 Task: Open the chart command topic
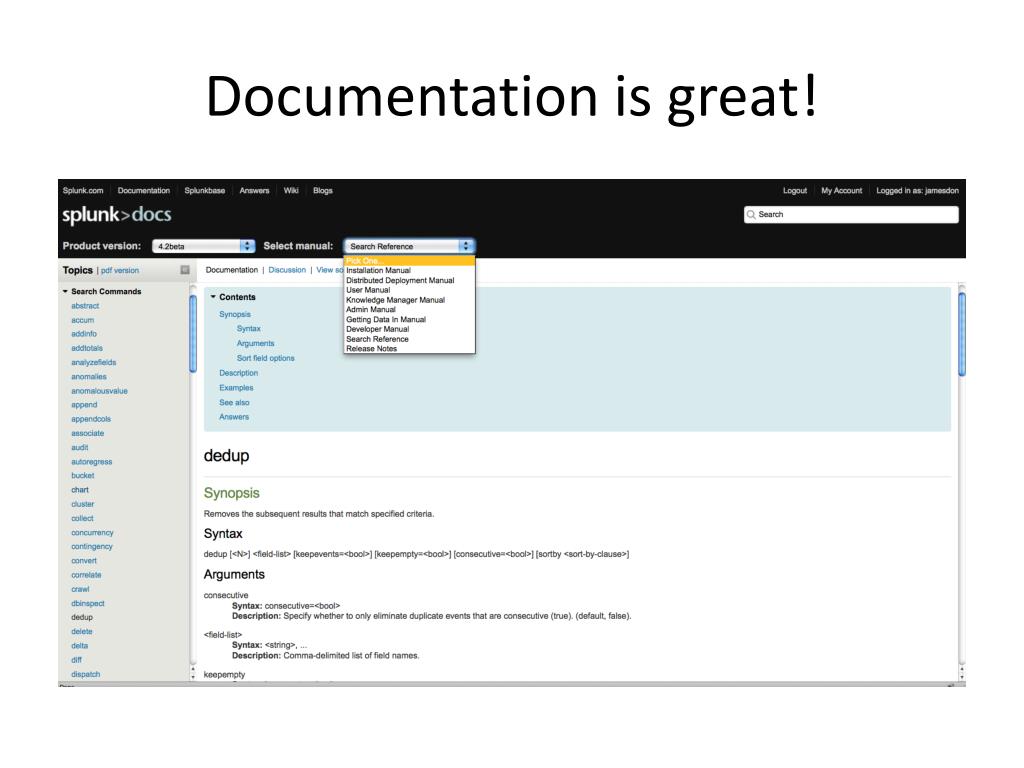tap(80, 490)
